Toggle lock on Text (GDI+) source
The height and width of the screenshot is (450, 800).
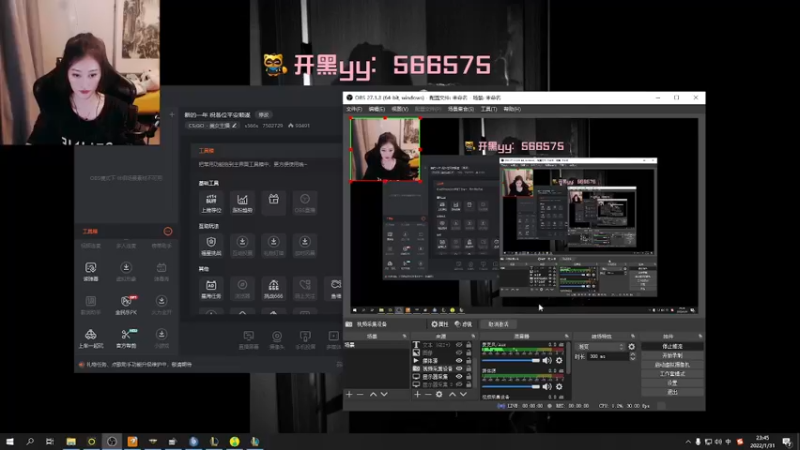tap(468, 345)
